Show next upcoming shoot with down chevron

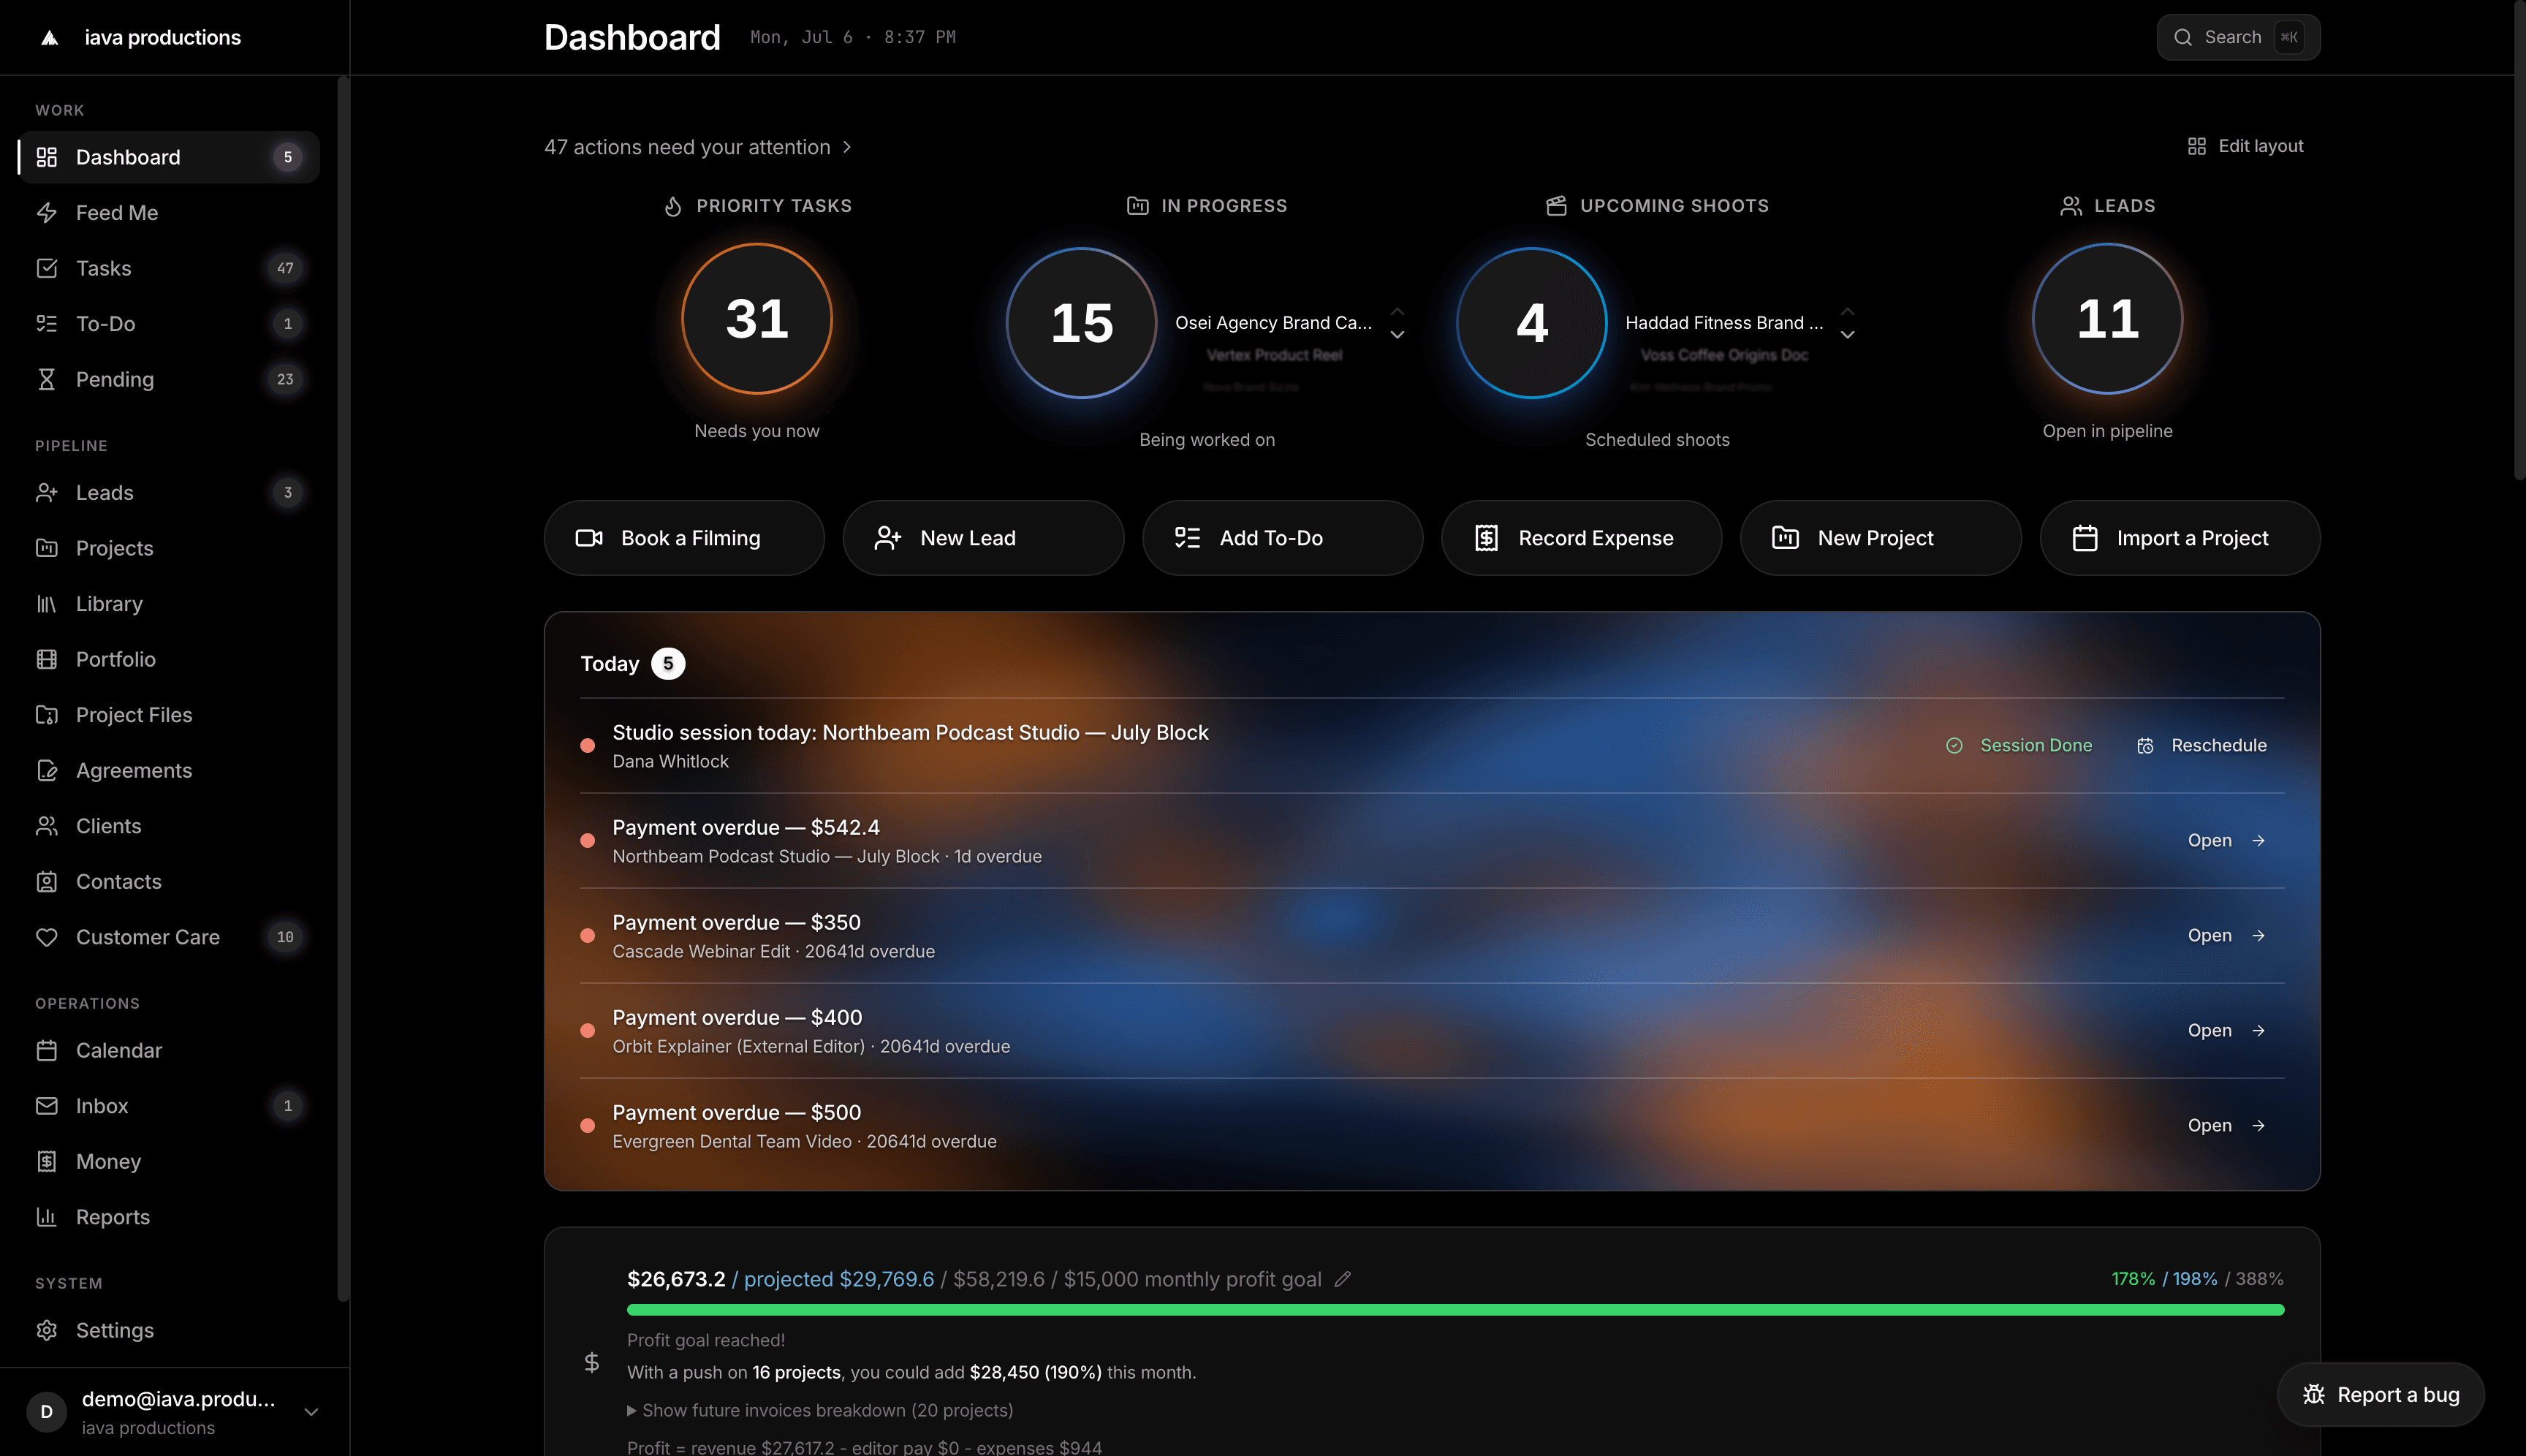point(1847,335)
